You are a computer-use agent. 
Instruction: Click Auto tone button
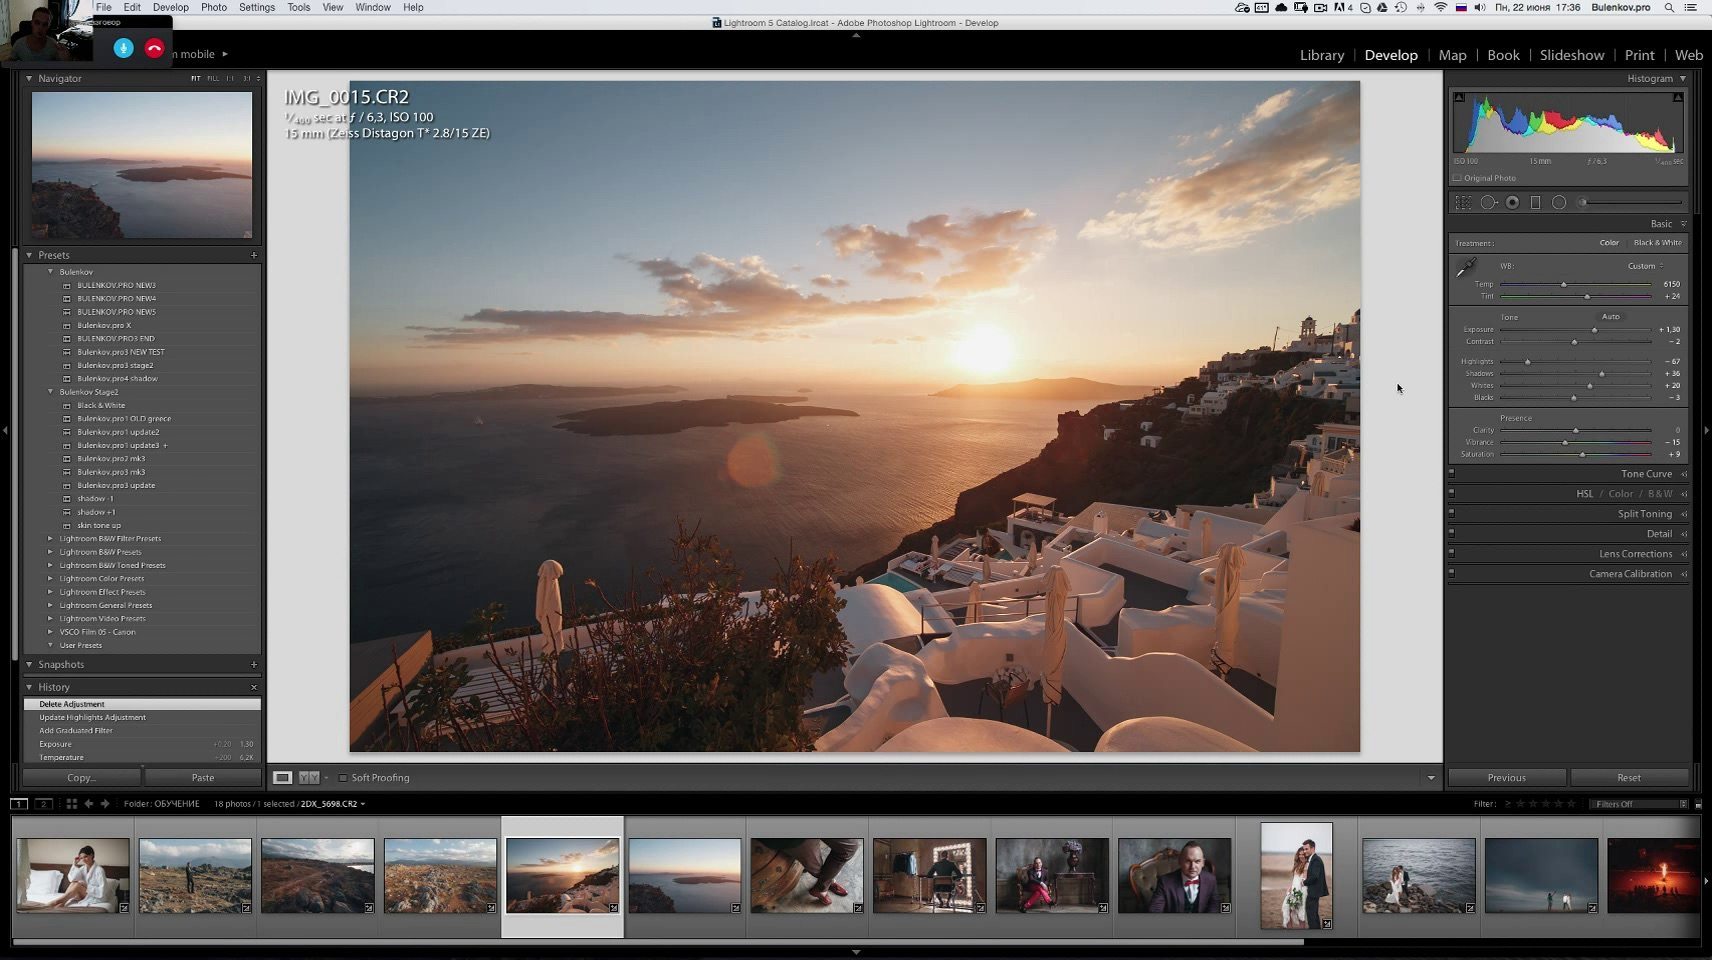pos(1611,317)
